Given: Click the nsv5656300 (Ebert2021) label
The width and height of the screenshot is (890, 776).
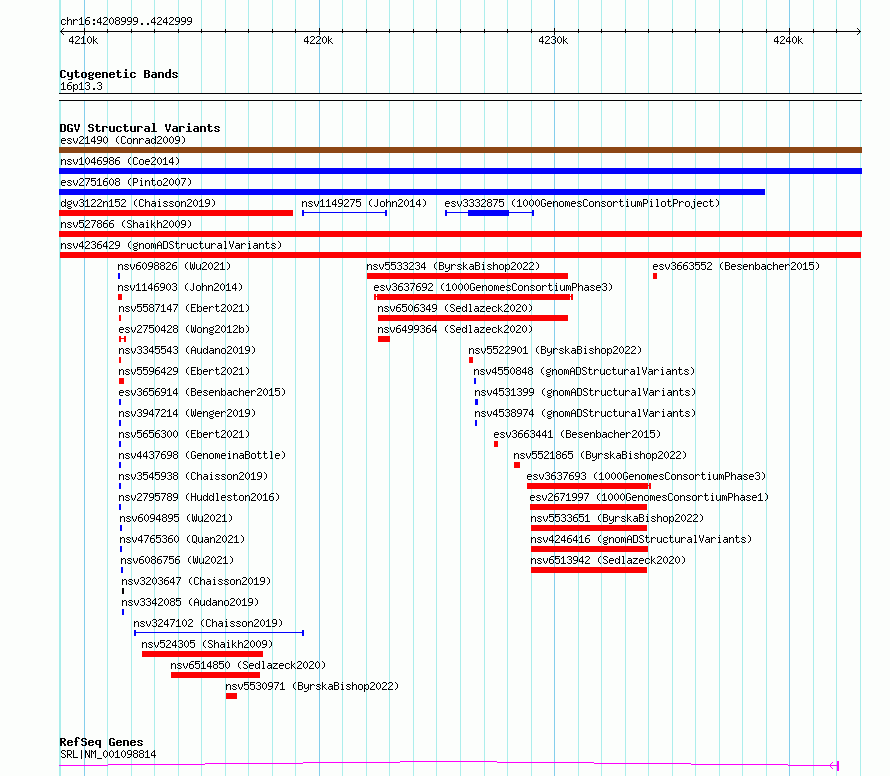Looking at the screenshot, I should 184,434.
